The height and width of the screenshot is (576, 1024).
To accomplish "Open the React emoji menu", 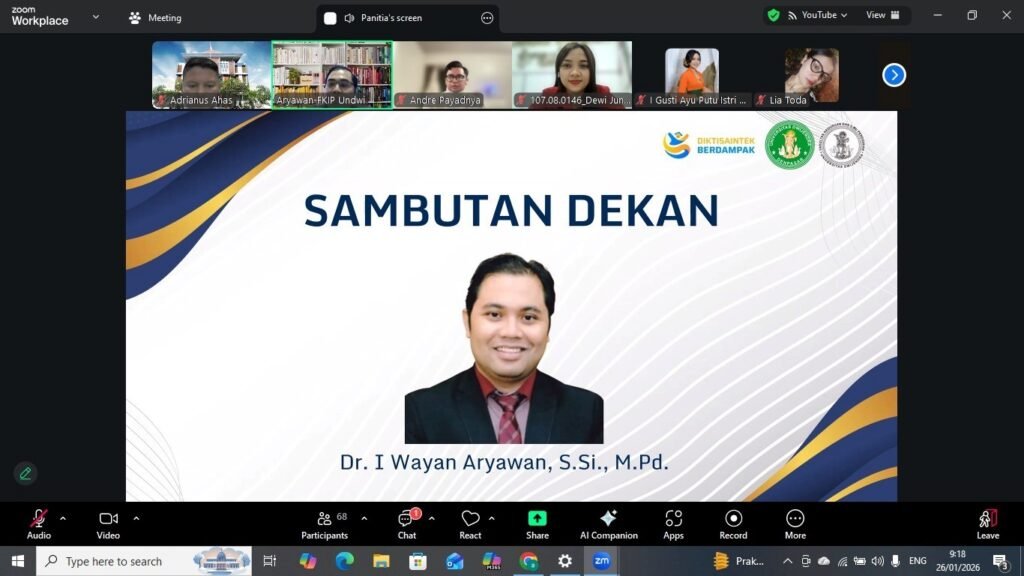I will tap(470, 523).
